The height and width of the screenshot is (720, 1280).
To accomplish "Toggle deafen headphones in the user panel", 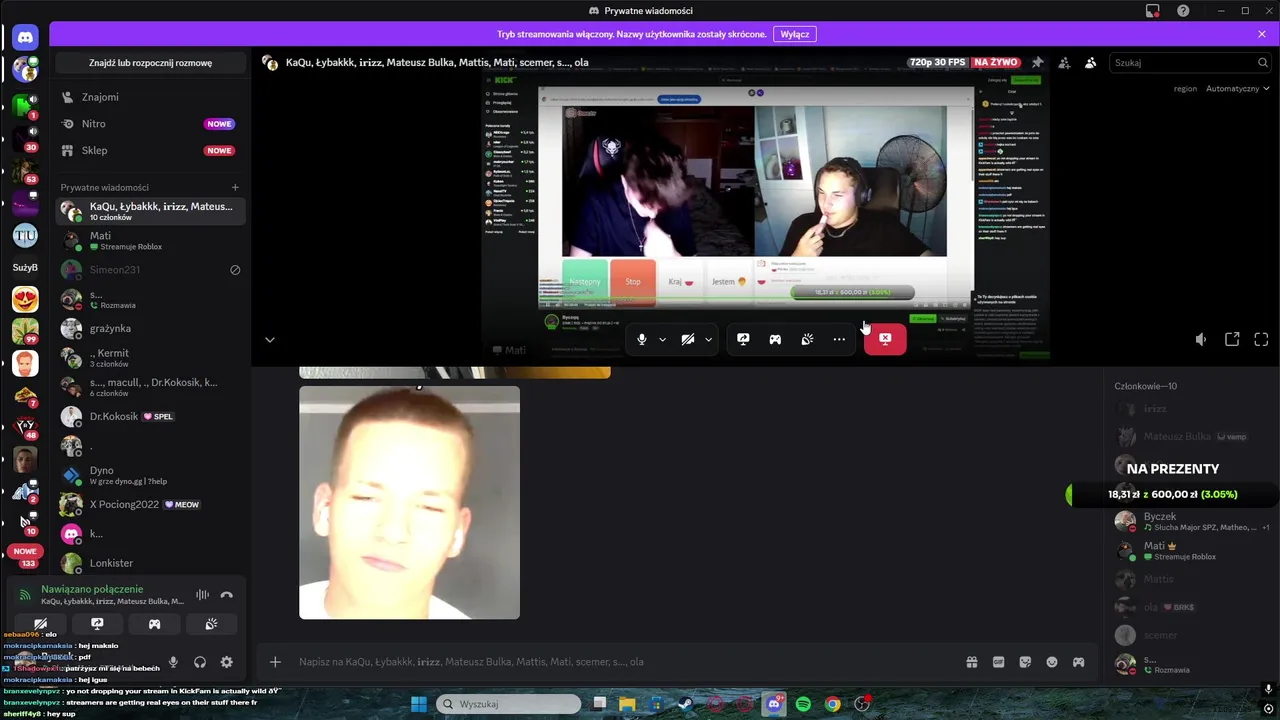I will click(x=200, y=662).
